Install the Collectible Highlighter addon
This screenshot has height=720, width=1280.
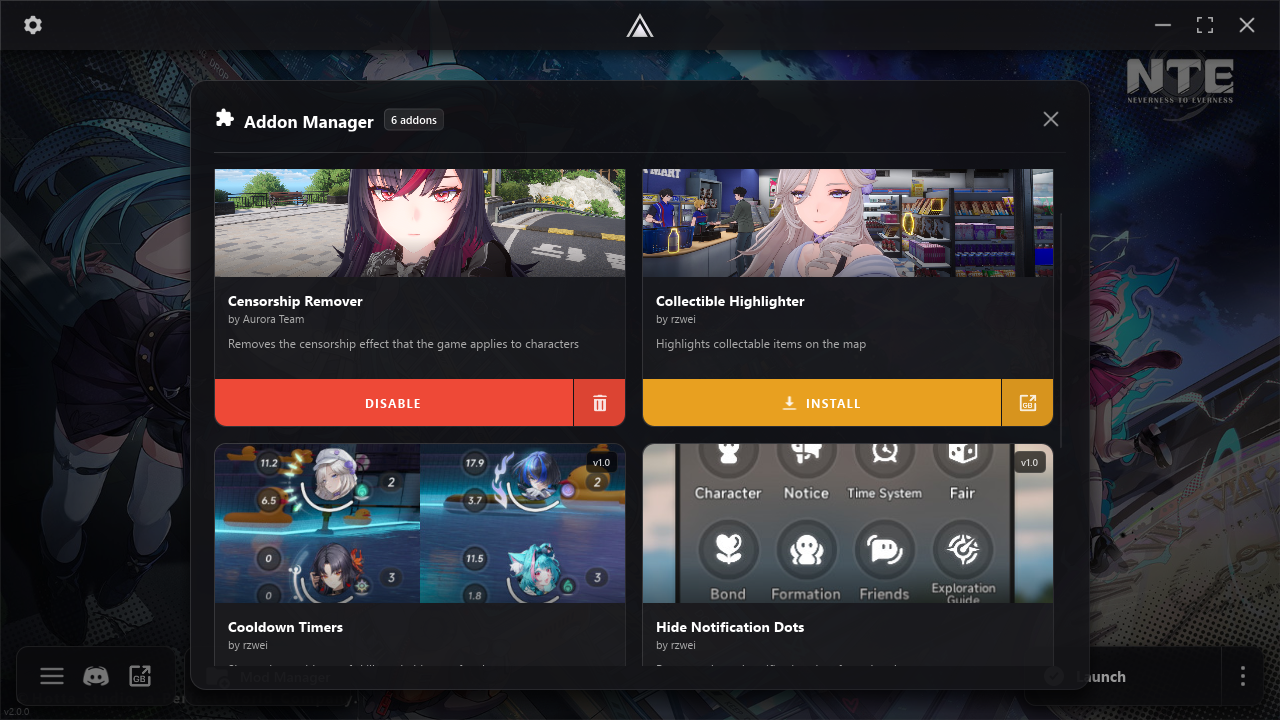point(822,403)
